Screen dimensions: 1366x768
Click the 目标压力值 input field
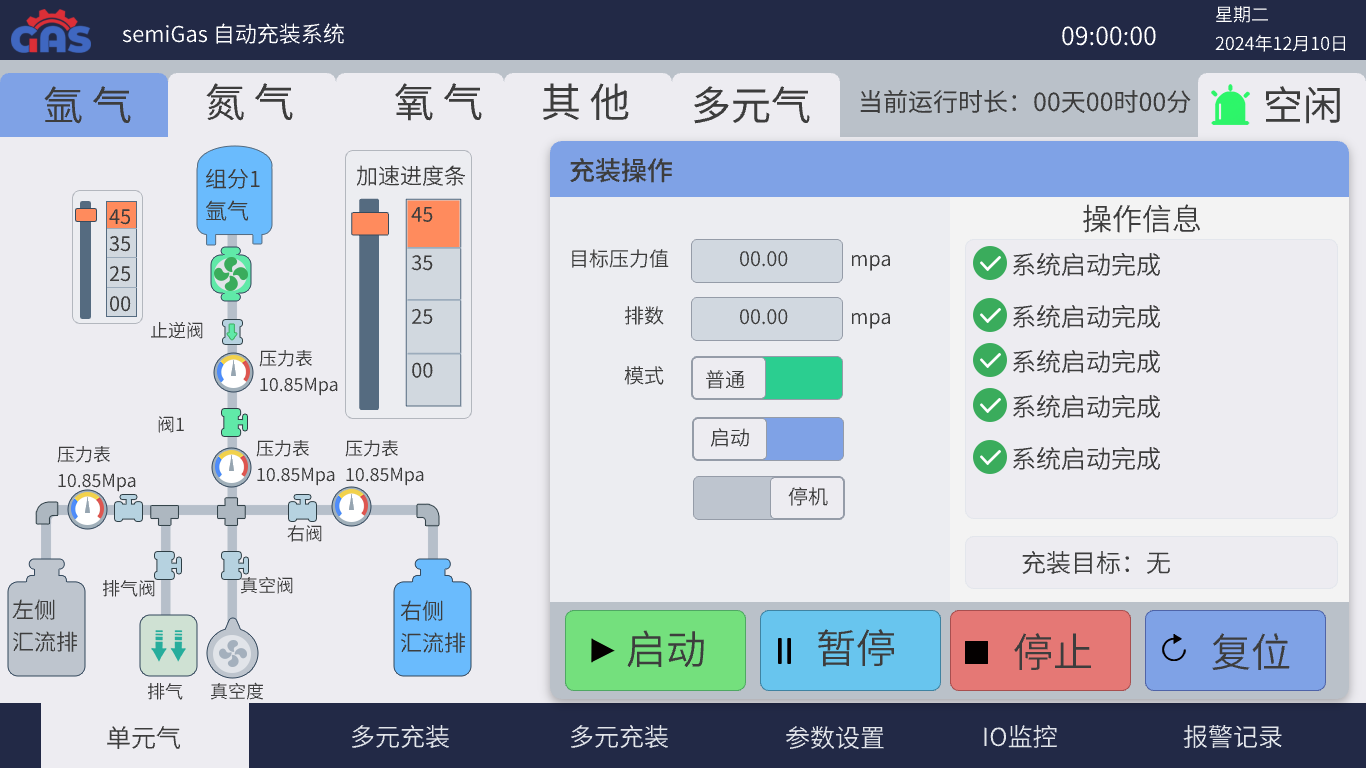767,260
